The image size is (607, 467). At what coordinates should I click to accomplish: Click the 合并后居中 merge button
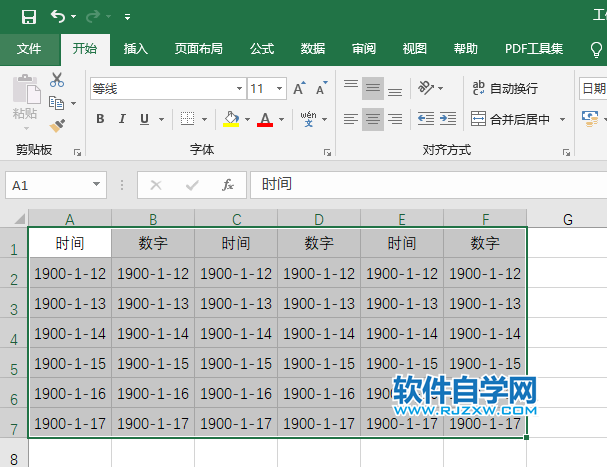coord(511,119)
